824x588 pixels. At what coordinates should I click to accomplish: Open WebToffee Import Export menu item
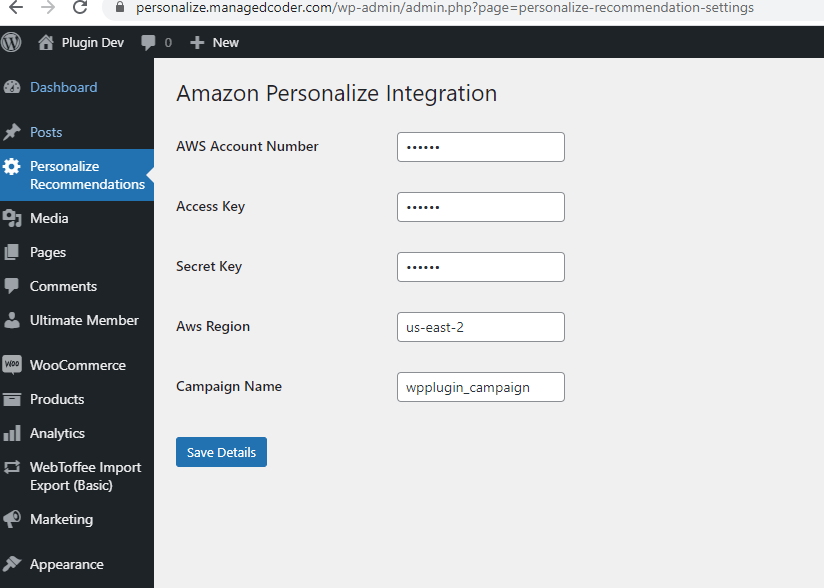(x=85, y=476)
